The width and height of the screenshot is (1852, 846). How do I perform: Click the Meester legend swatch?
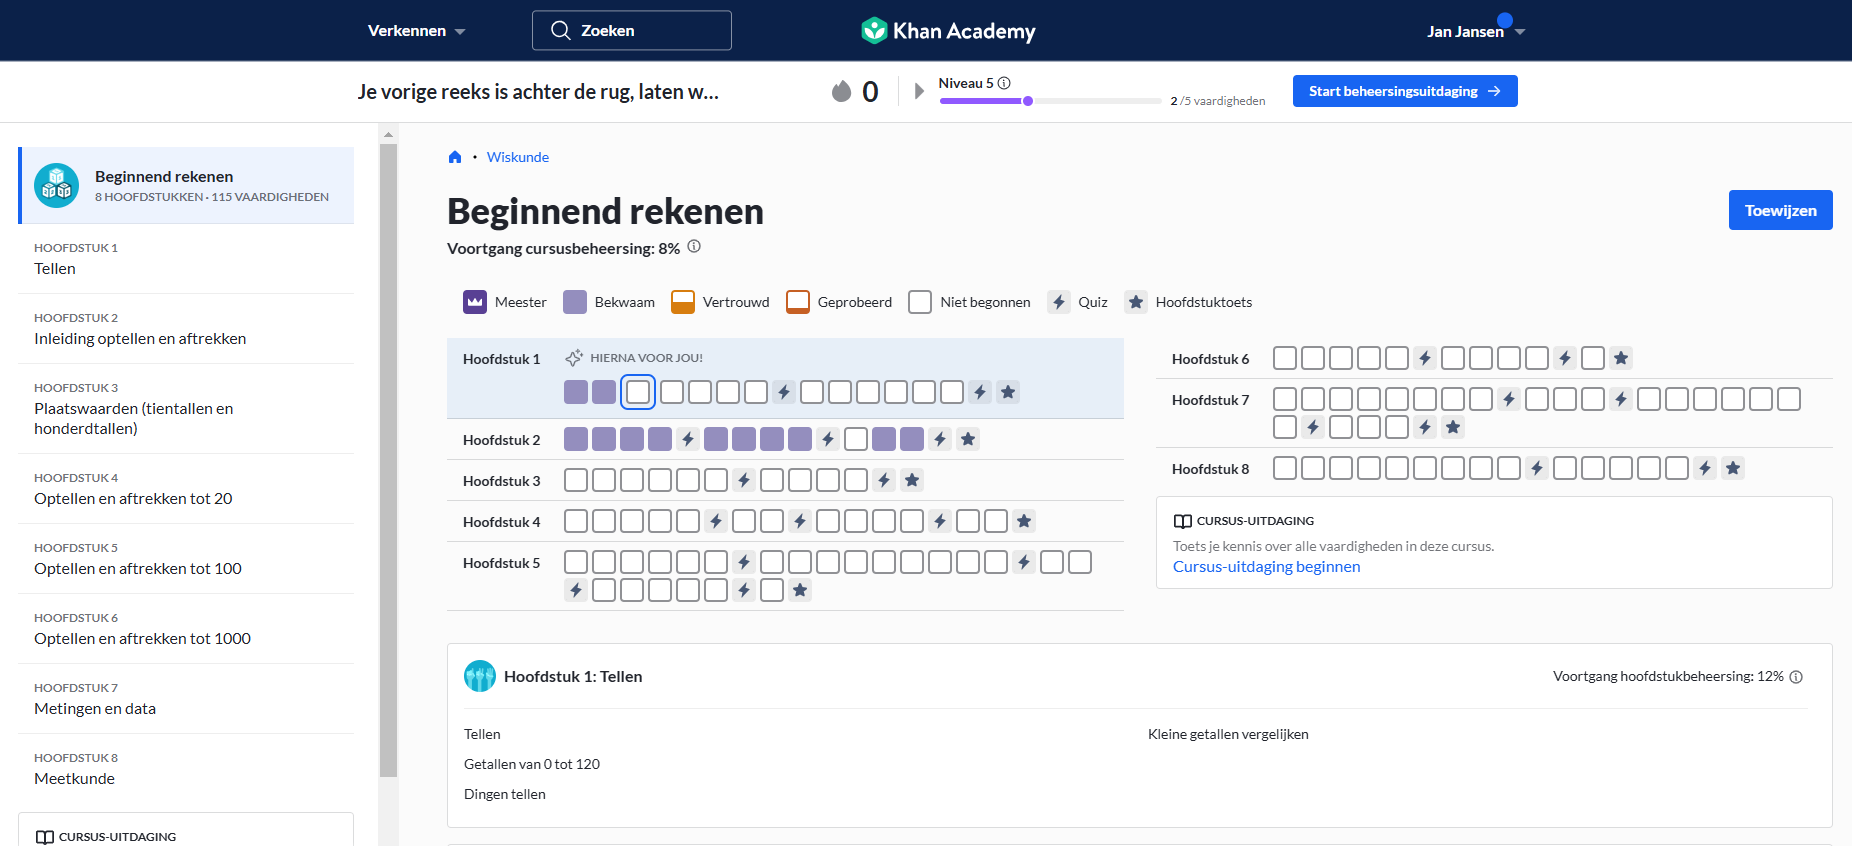pos(475,302)
